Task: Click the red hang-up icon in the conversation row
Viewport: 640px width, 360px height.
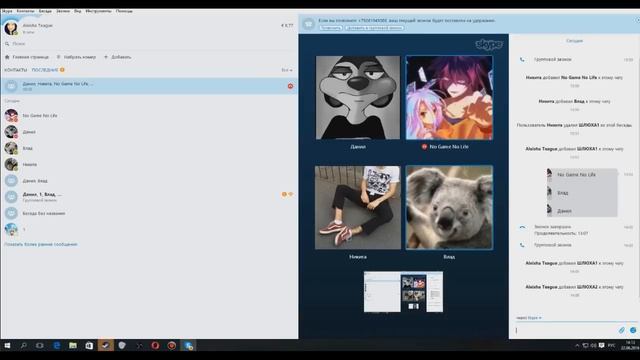Action: tap(290, 86)
